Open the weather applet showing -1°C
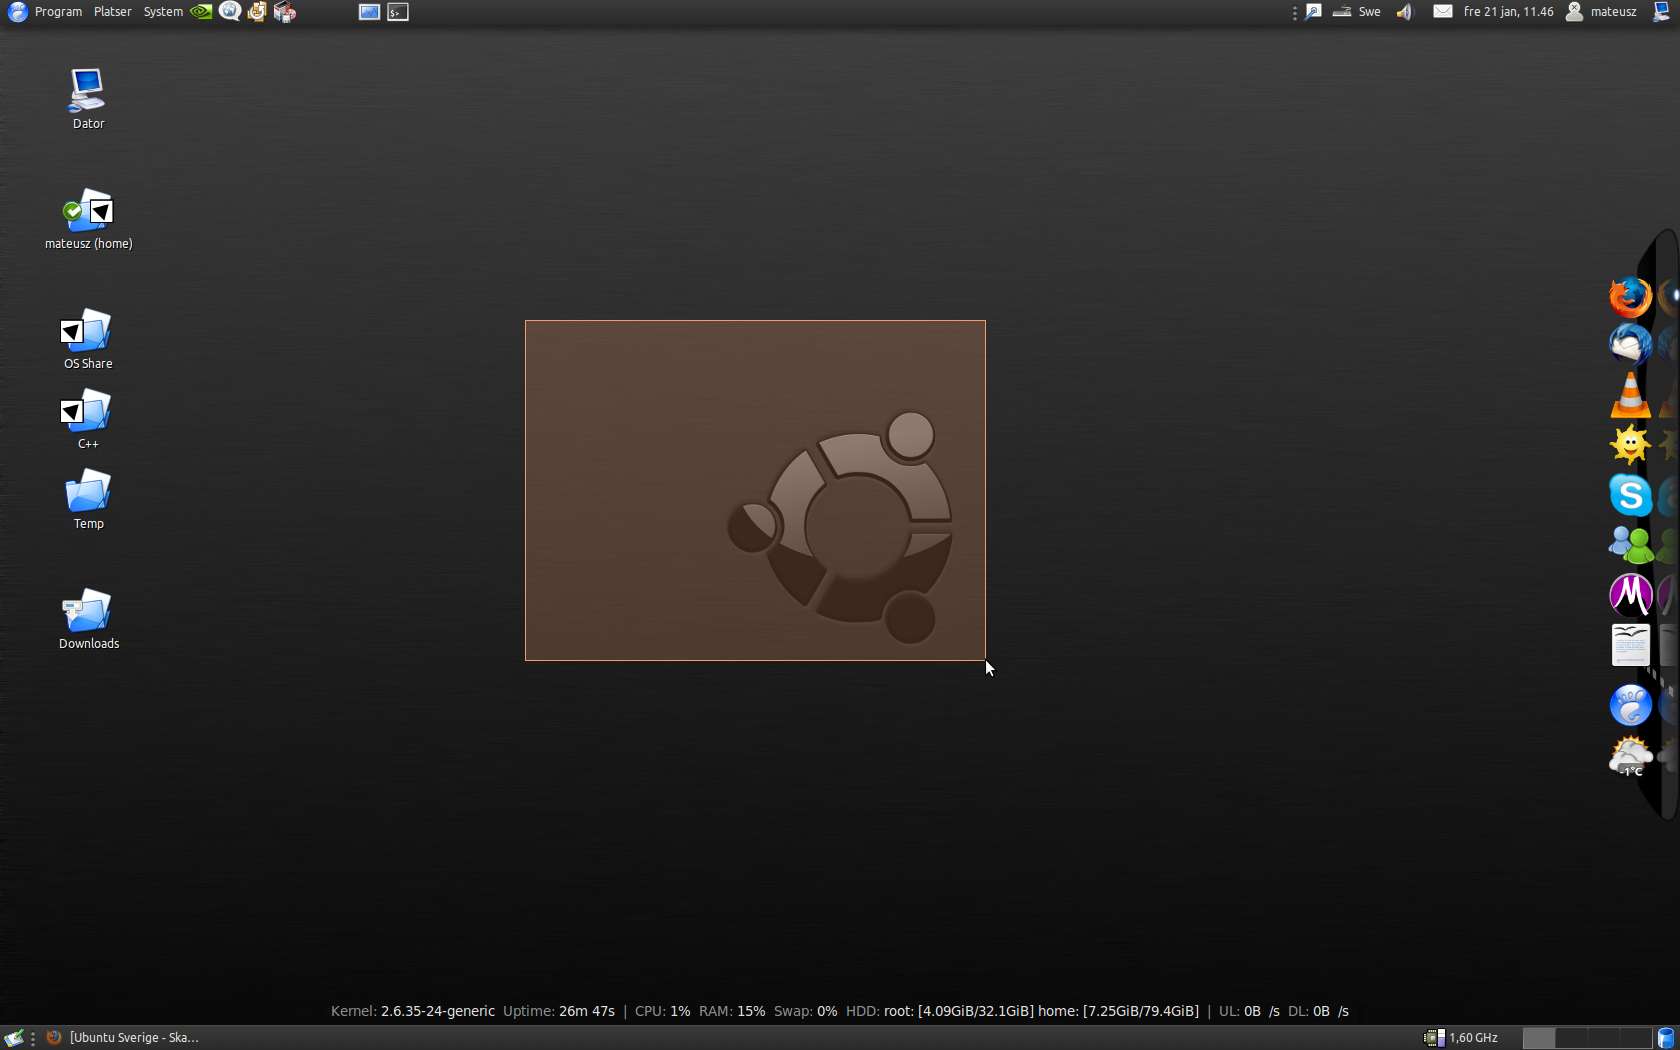Screen dimensions: 1680x1050 click(x=1630, y=756)
